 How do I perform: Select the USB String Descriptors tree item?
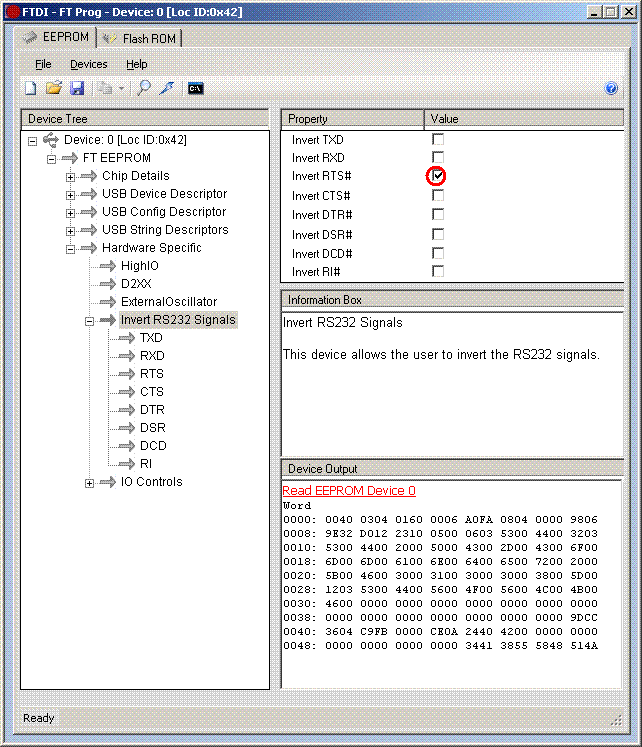click(x=165, y=230)
